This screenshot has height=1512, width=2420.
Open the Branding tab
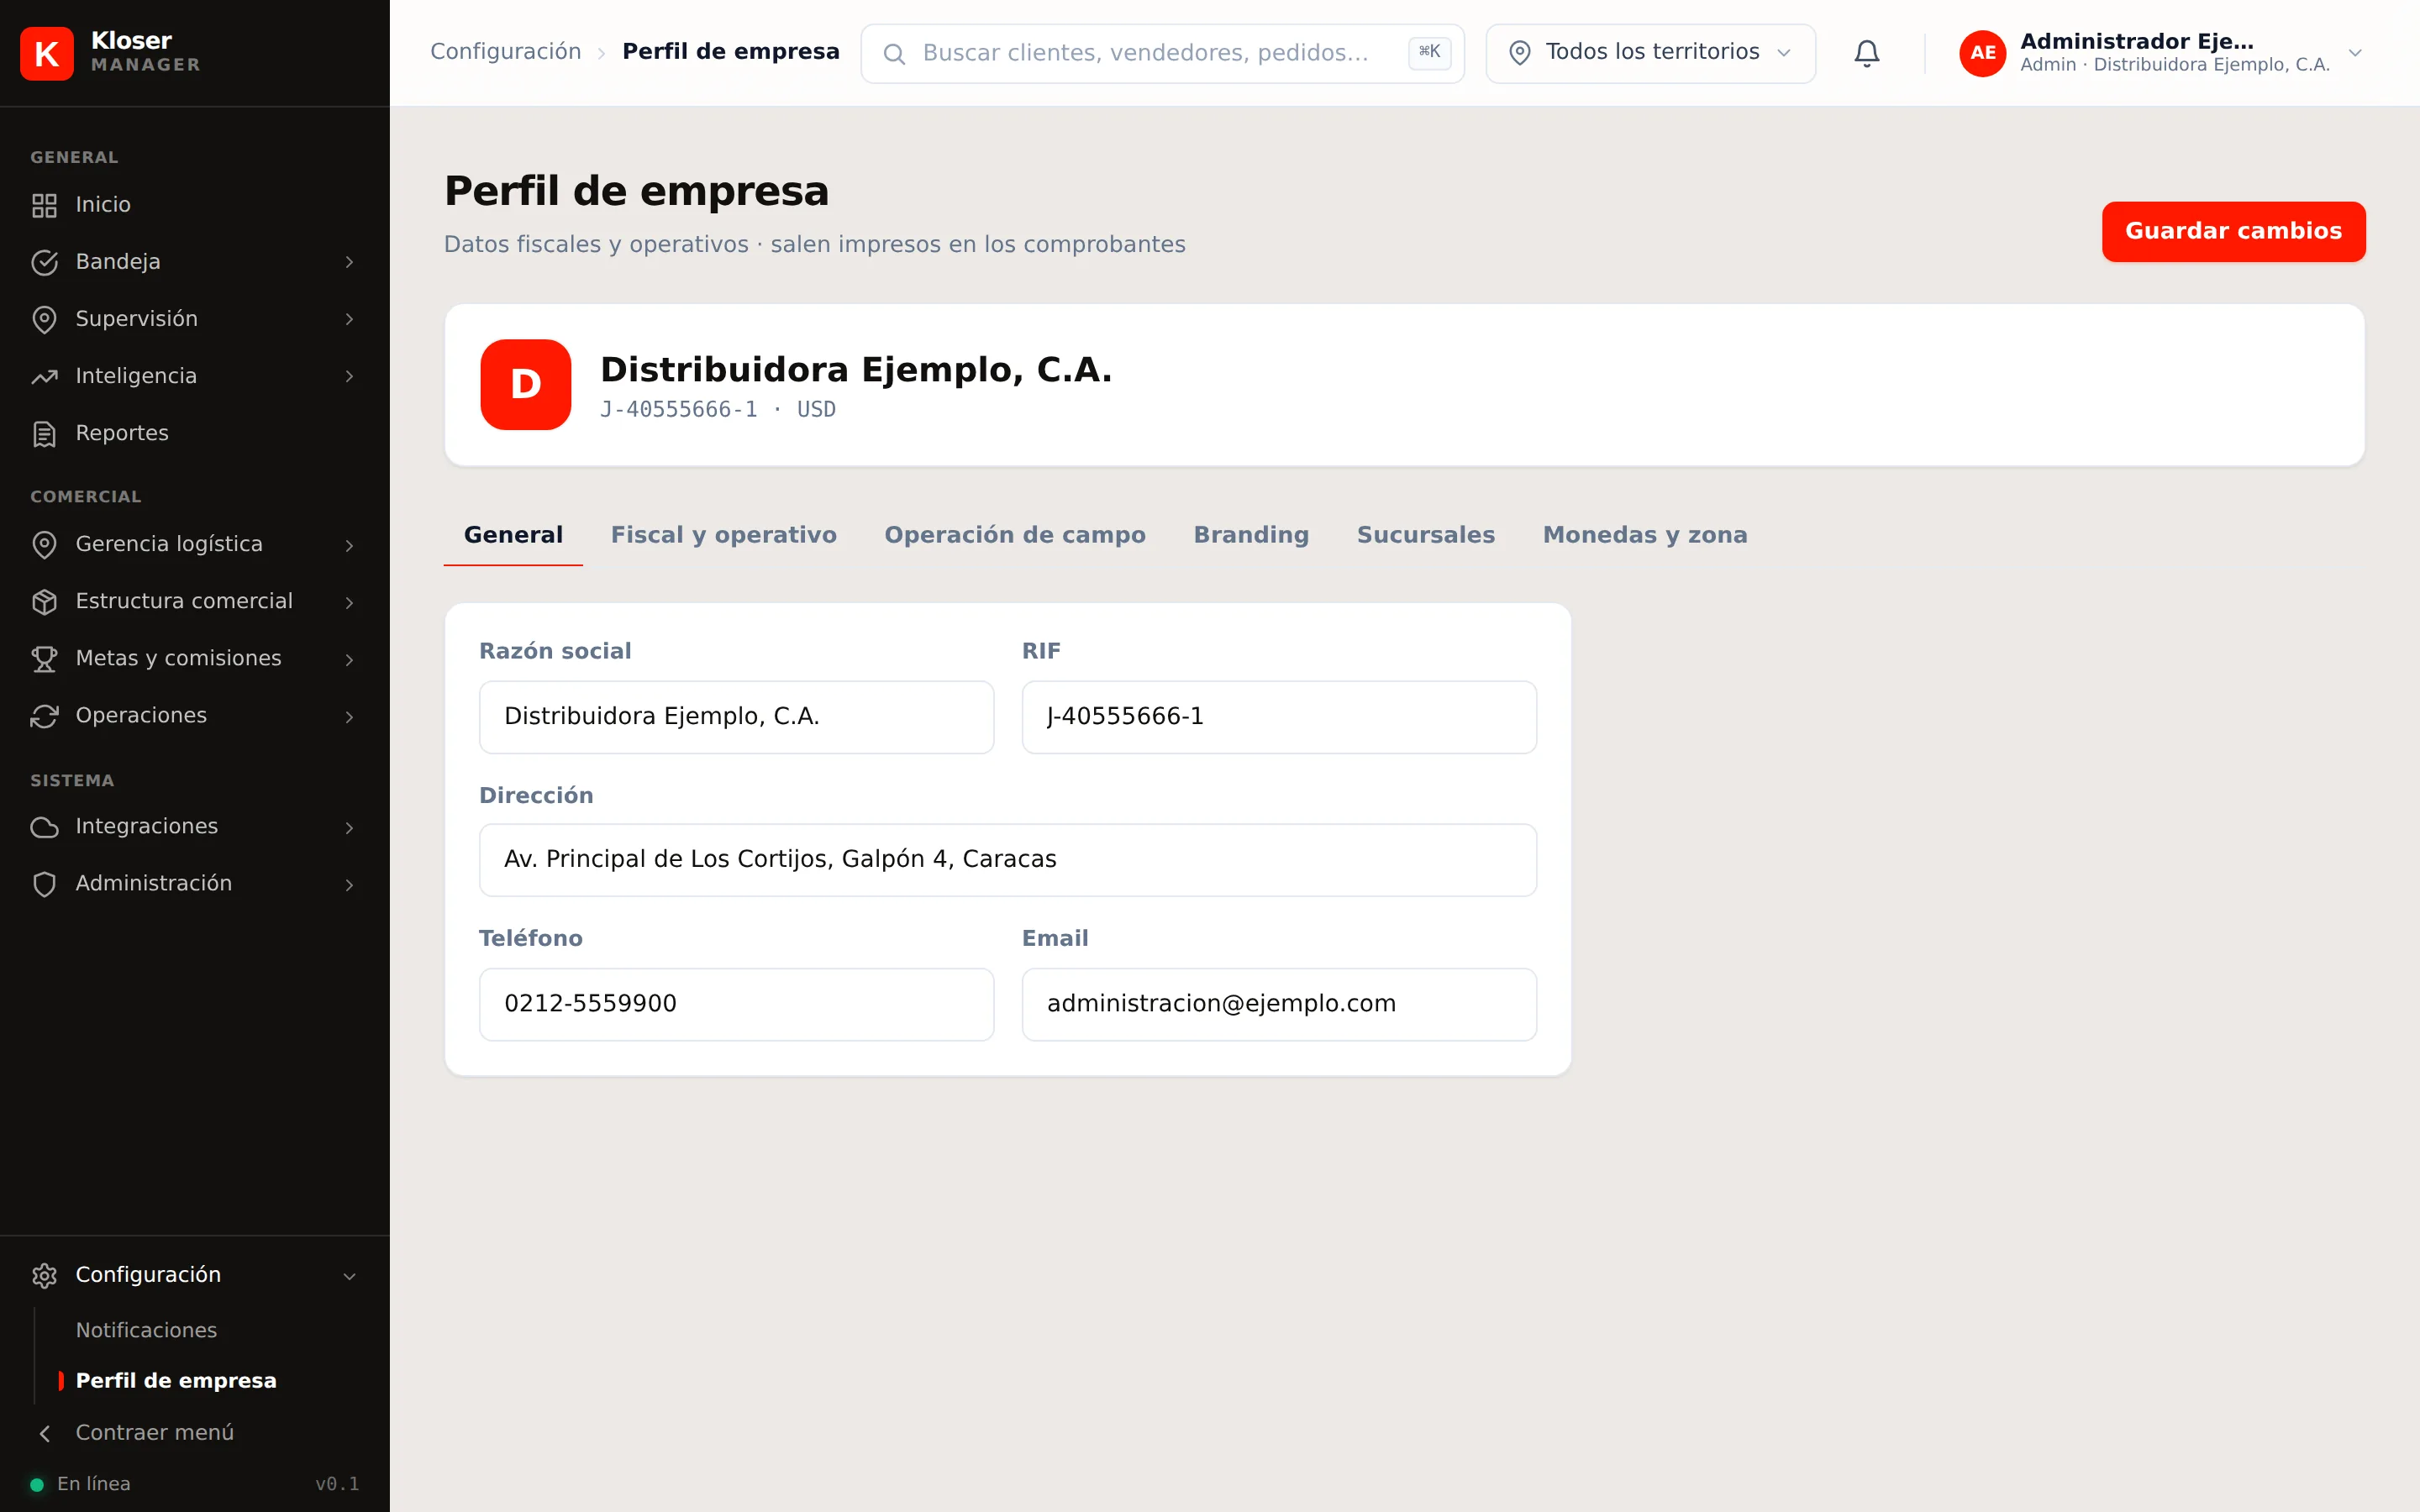click(x=1250, y=535)
